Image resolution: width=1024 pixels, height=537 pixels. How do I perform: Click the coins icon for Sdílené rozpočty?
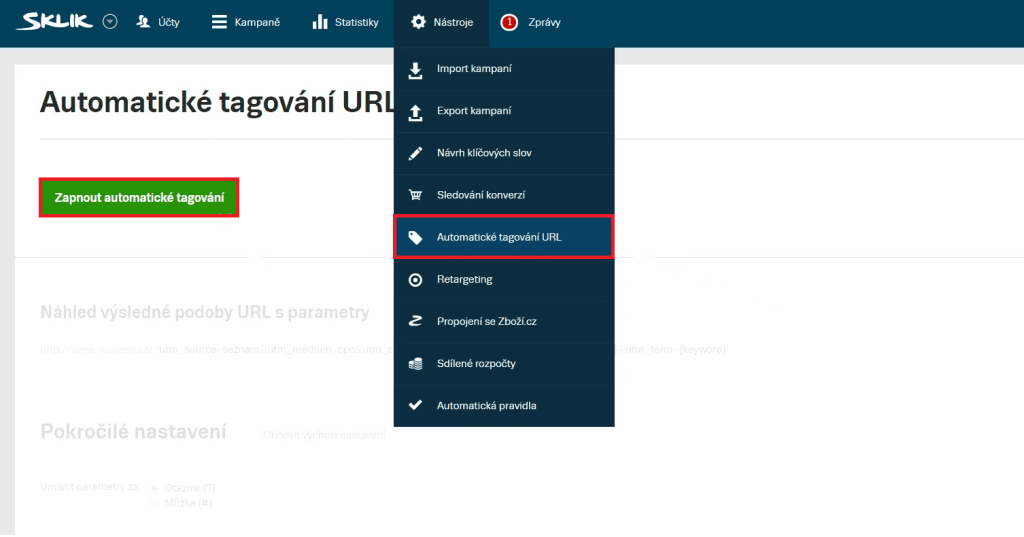coord(416,364)
